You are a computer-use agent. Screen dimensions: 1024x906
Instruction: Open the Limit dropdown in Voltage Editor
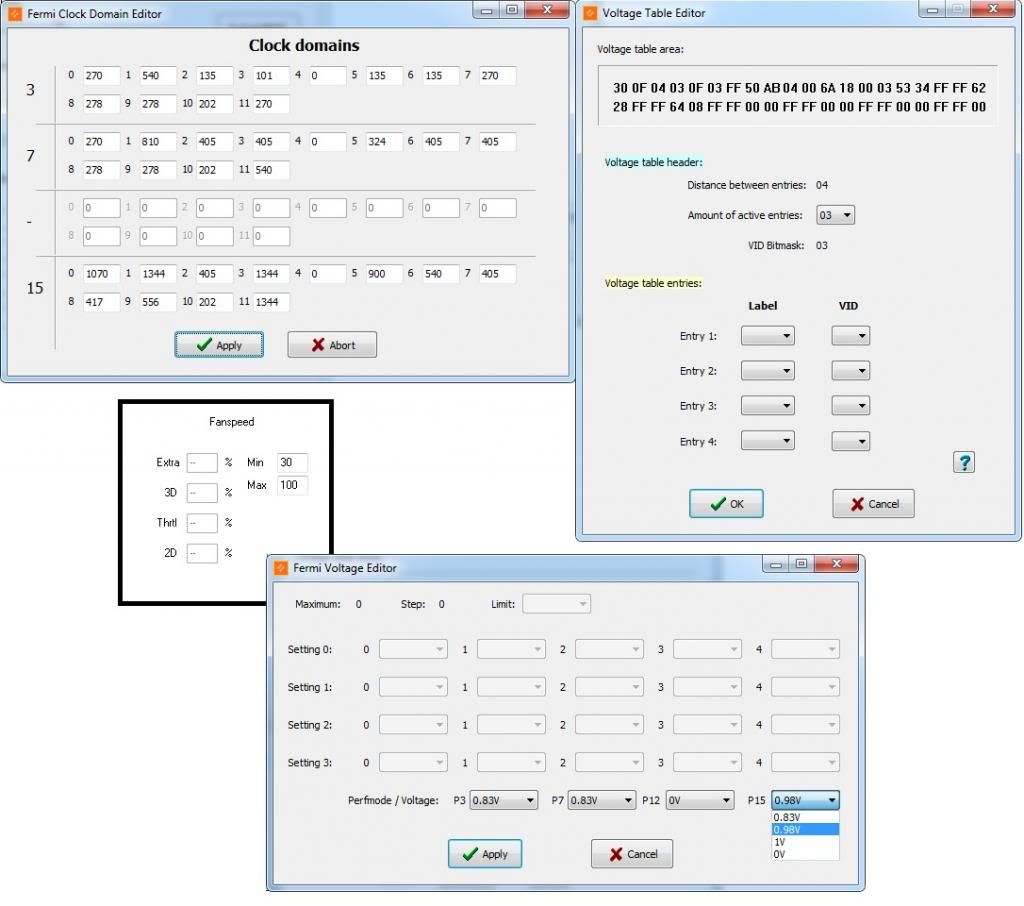(x=556, y=604)
